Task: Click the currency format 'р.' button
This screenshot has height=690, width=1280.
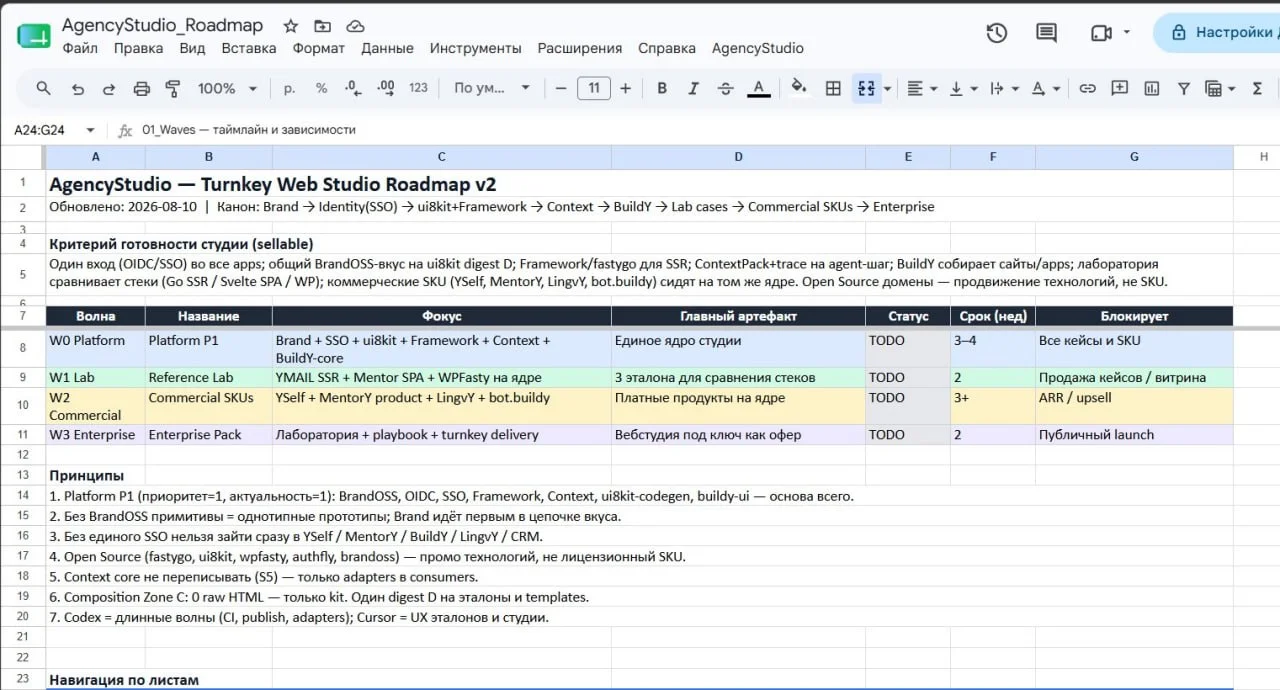Action: [290, 88]
